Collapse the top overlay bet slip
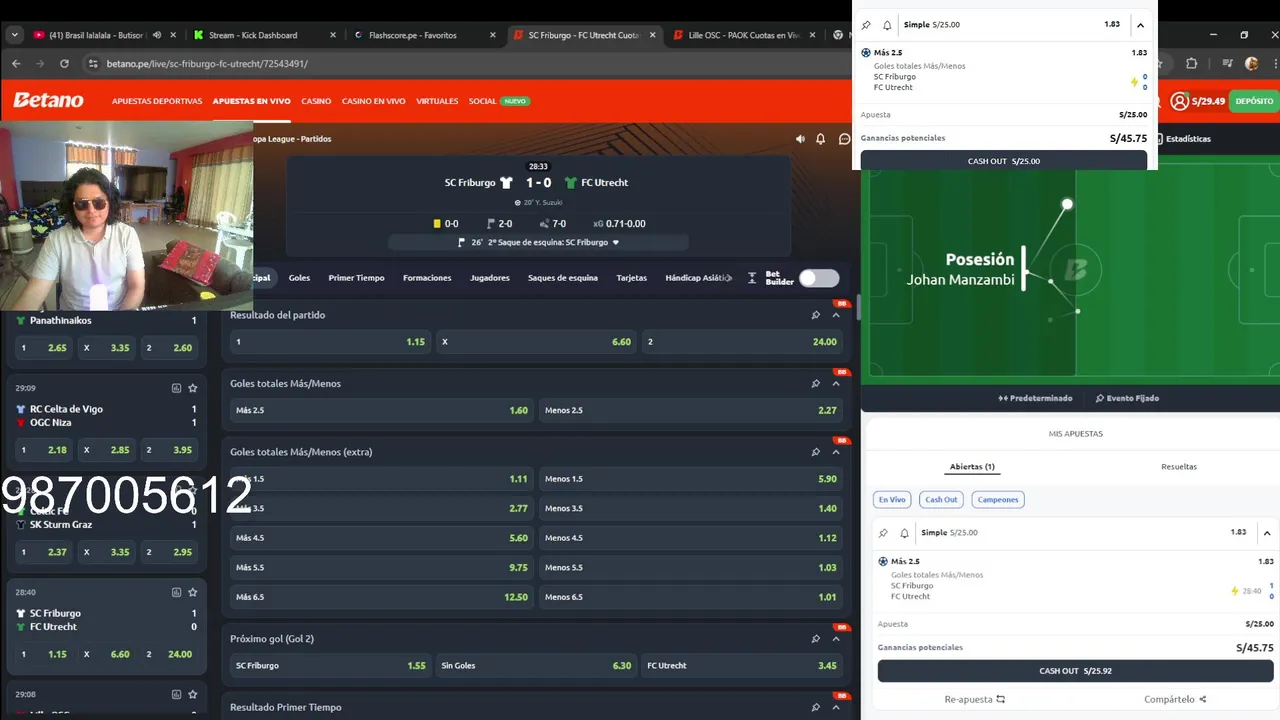Screen dimensions: 1280x720 [1140, 25]
